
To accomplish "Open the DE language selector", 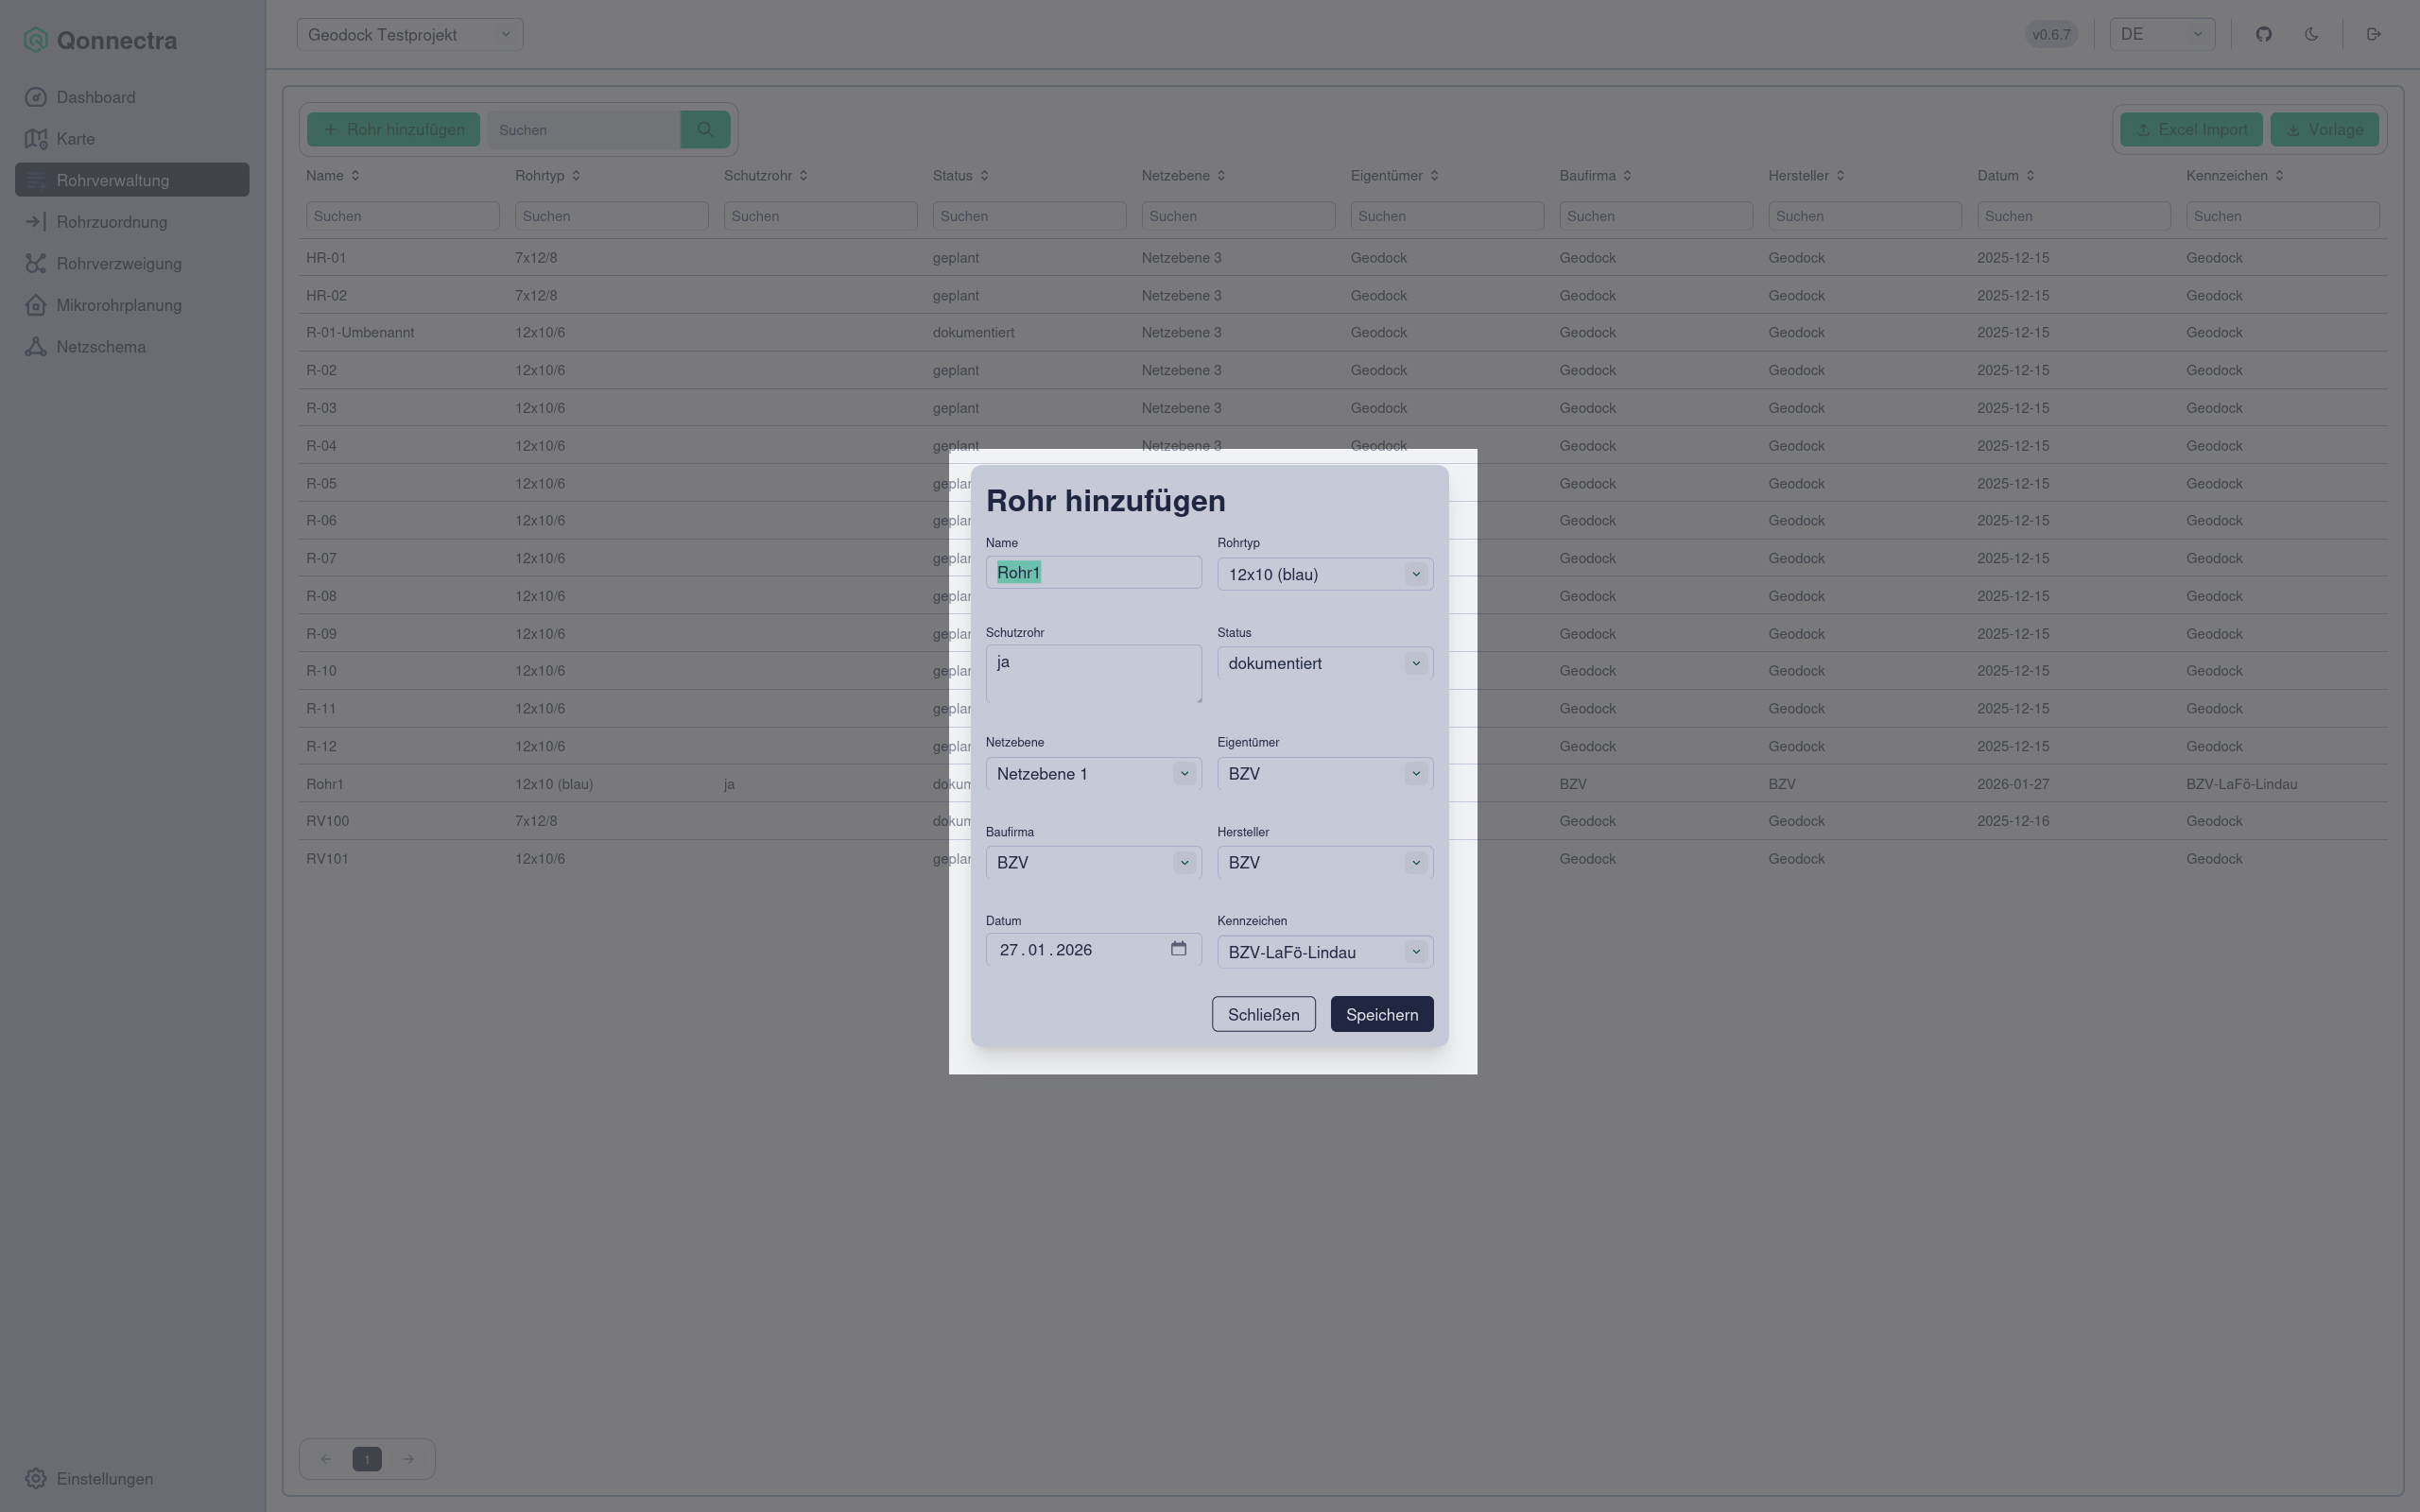I will [2162, 33].
